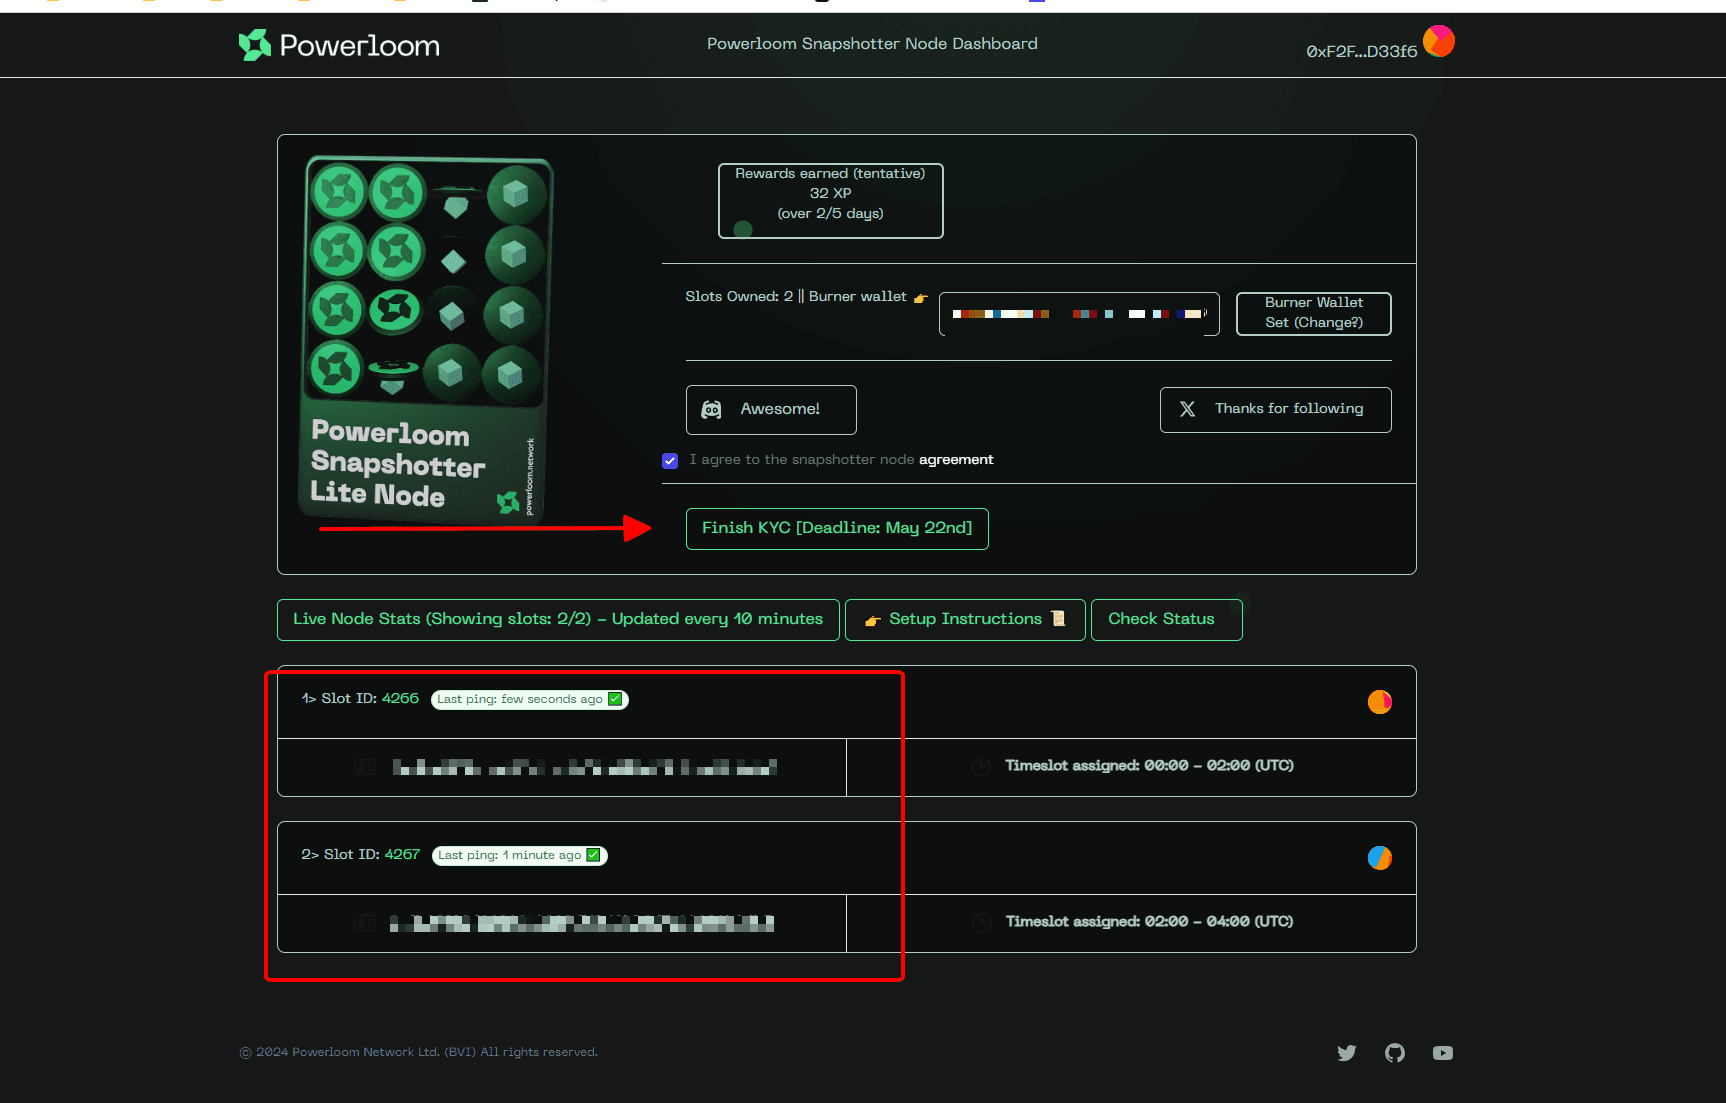Click the clock icon beside timeslot 00:00 - 02:00
The height and width of the screenshot is (1103, 1726).
981,766
